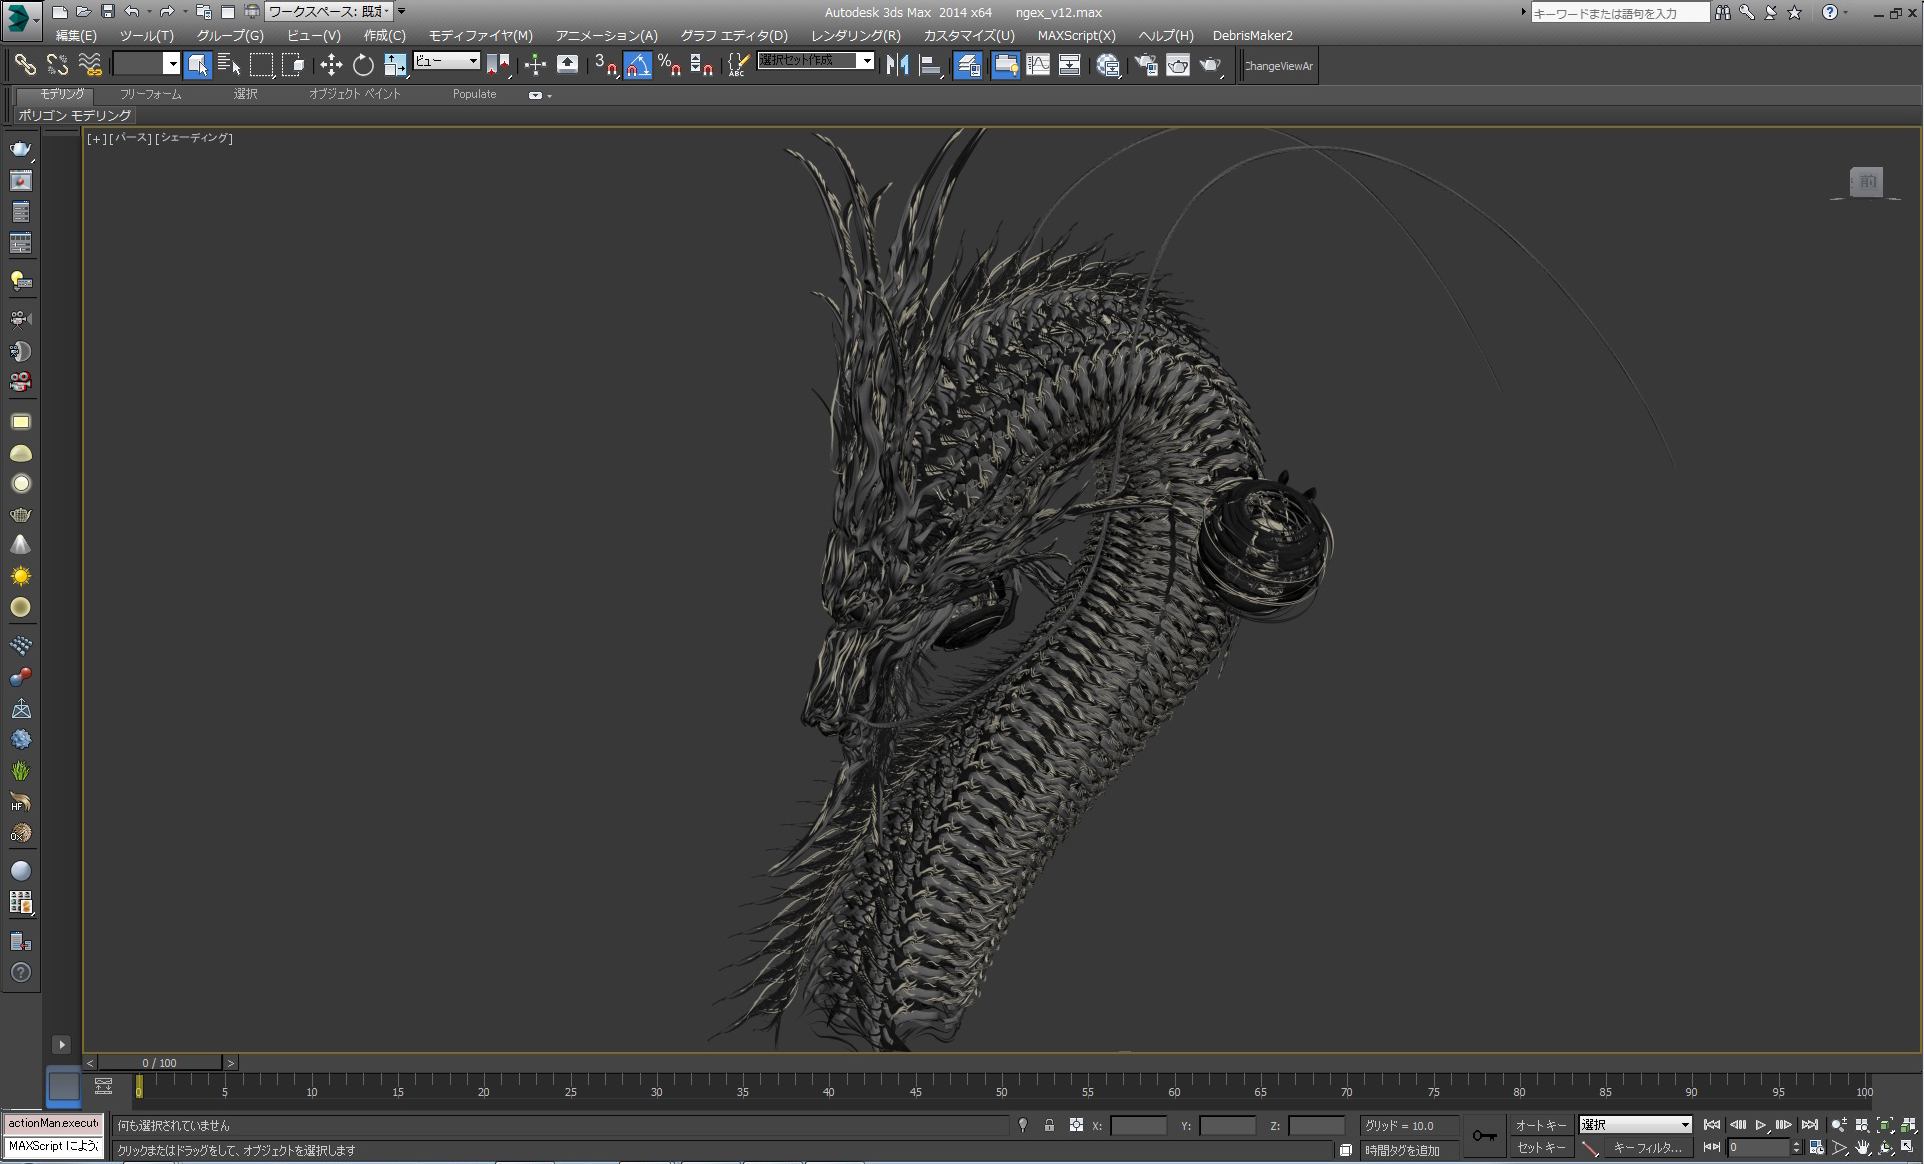Open the Schematic View

pyautogui.click(x=1070, y=65)
